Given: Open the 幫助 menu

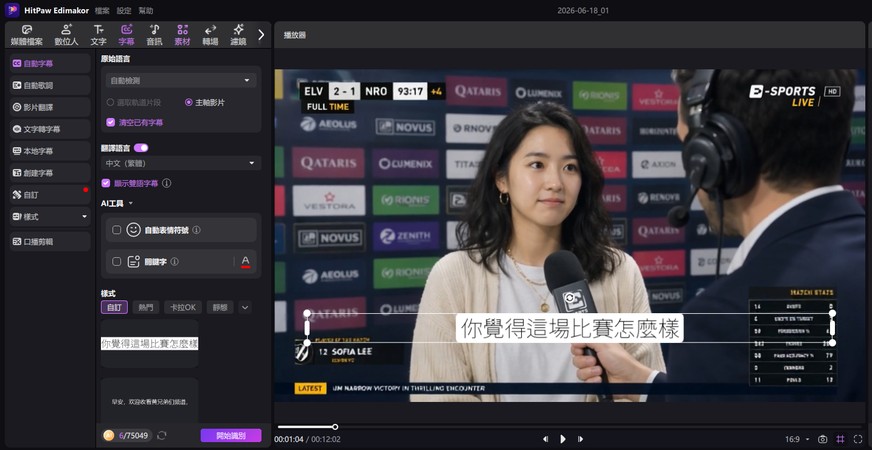Looking at the screenshot, I should [x=146, y=11].
